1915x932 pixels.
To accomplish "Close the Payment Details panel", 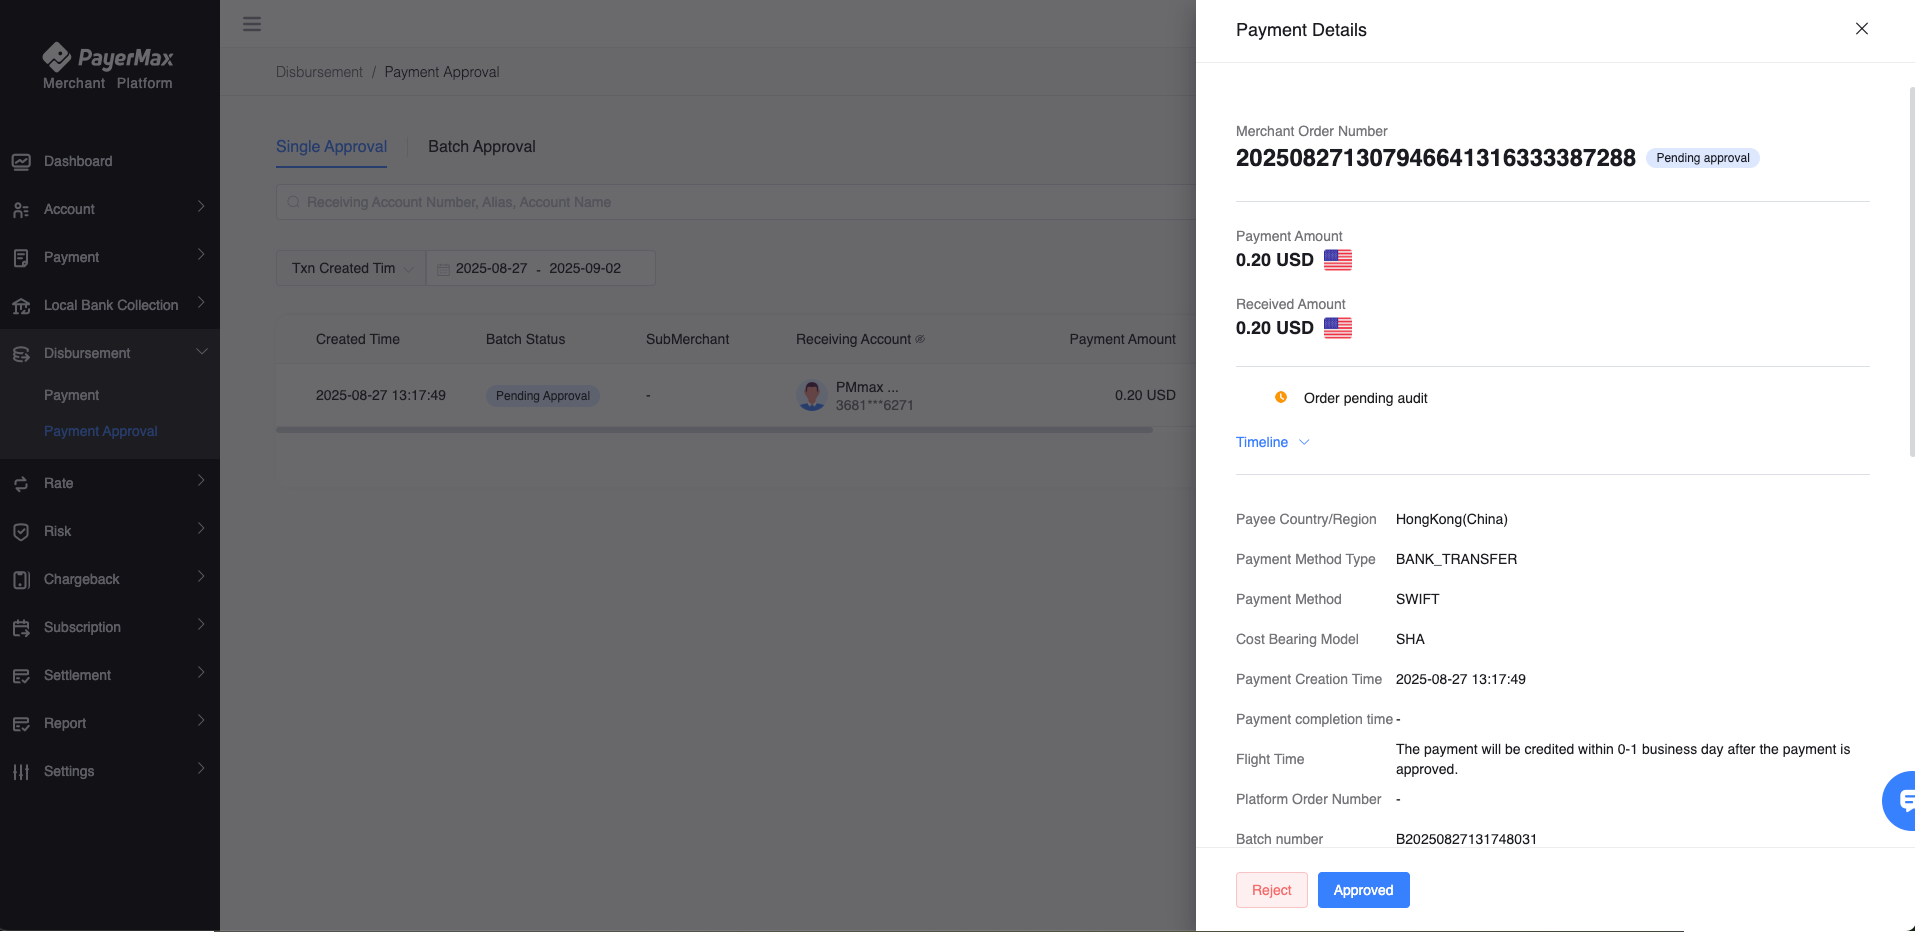I will point(1862,29).
